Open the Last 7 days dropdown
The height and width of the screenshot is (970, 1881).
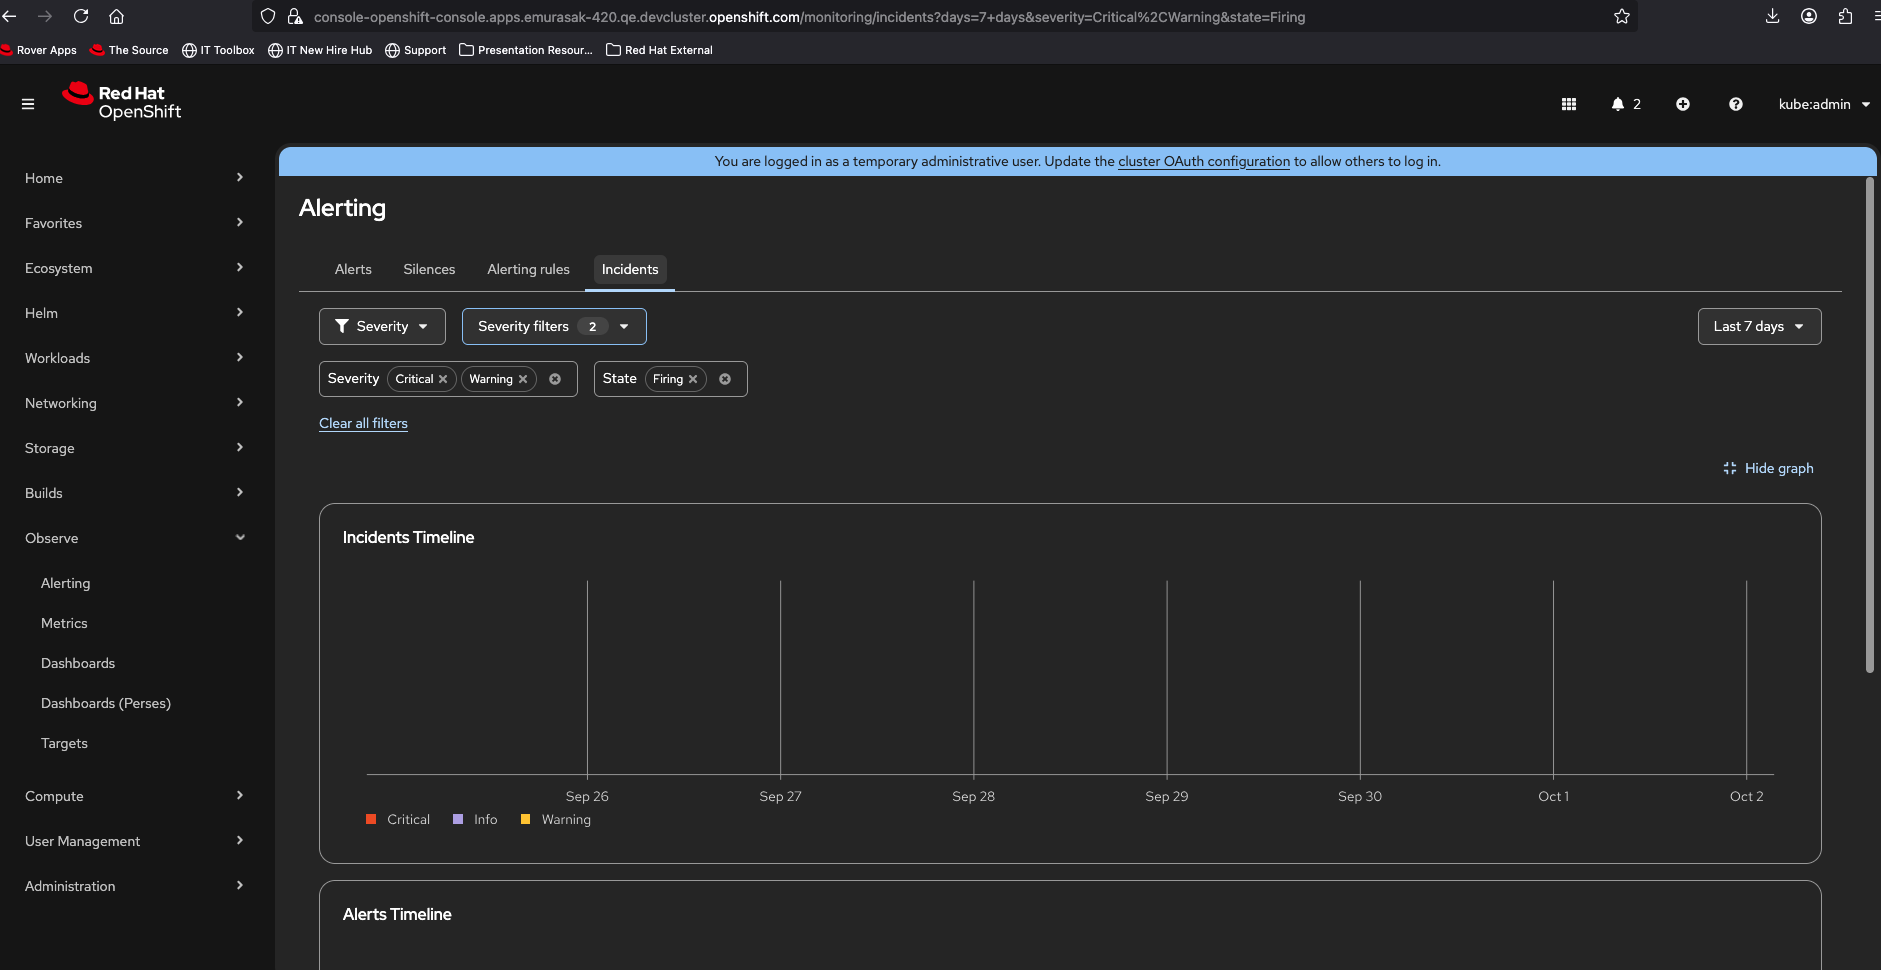[x=1758, y=326]
